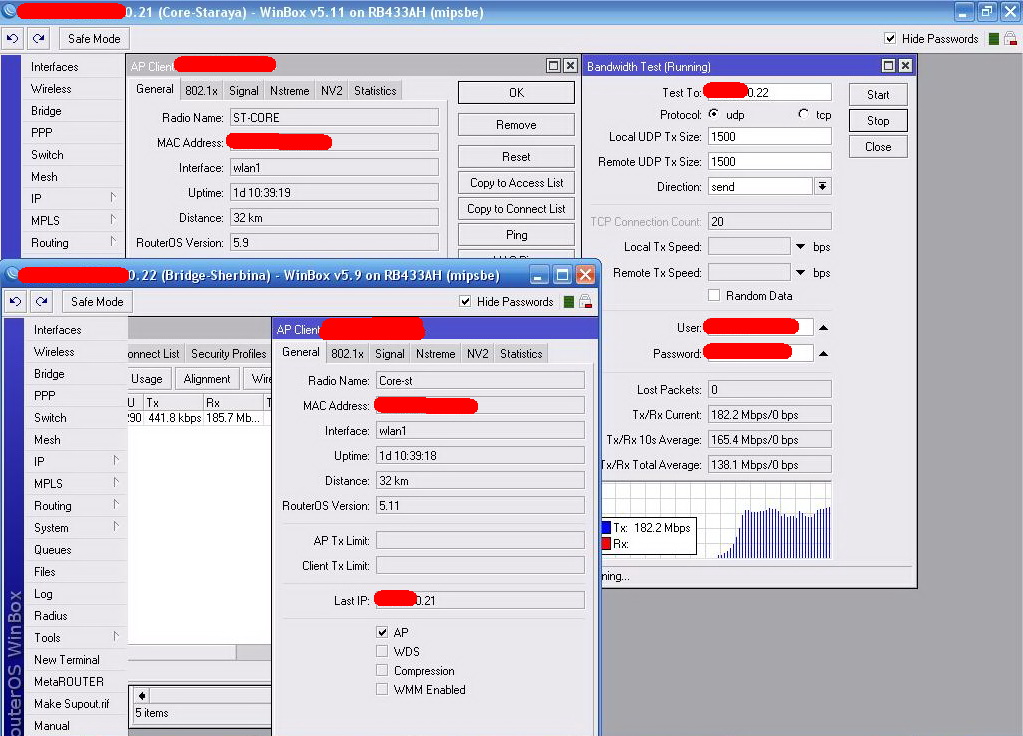1023x736 pixels.
Task: Switch to Signal tab in lower AP Client
Action: [x=390, y=354]
